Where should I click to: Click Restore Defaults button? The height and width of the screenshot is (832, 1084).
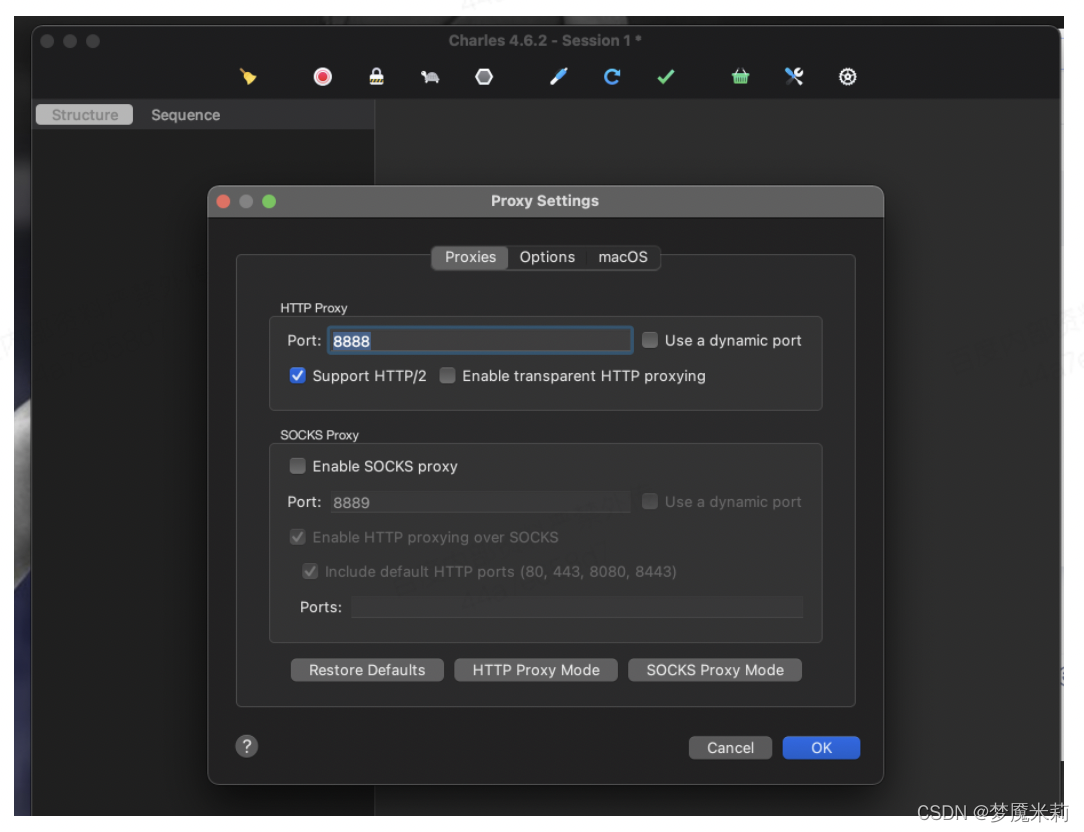pos(367,670)
